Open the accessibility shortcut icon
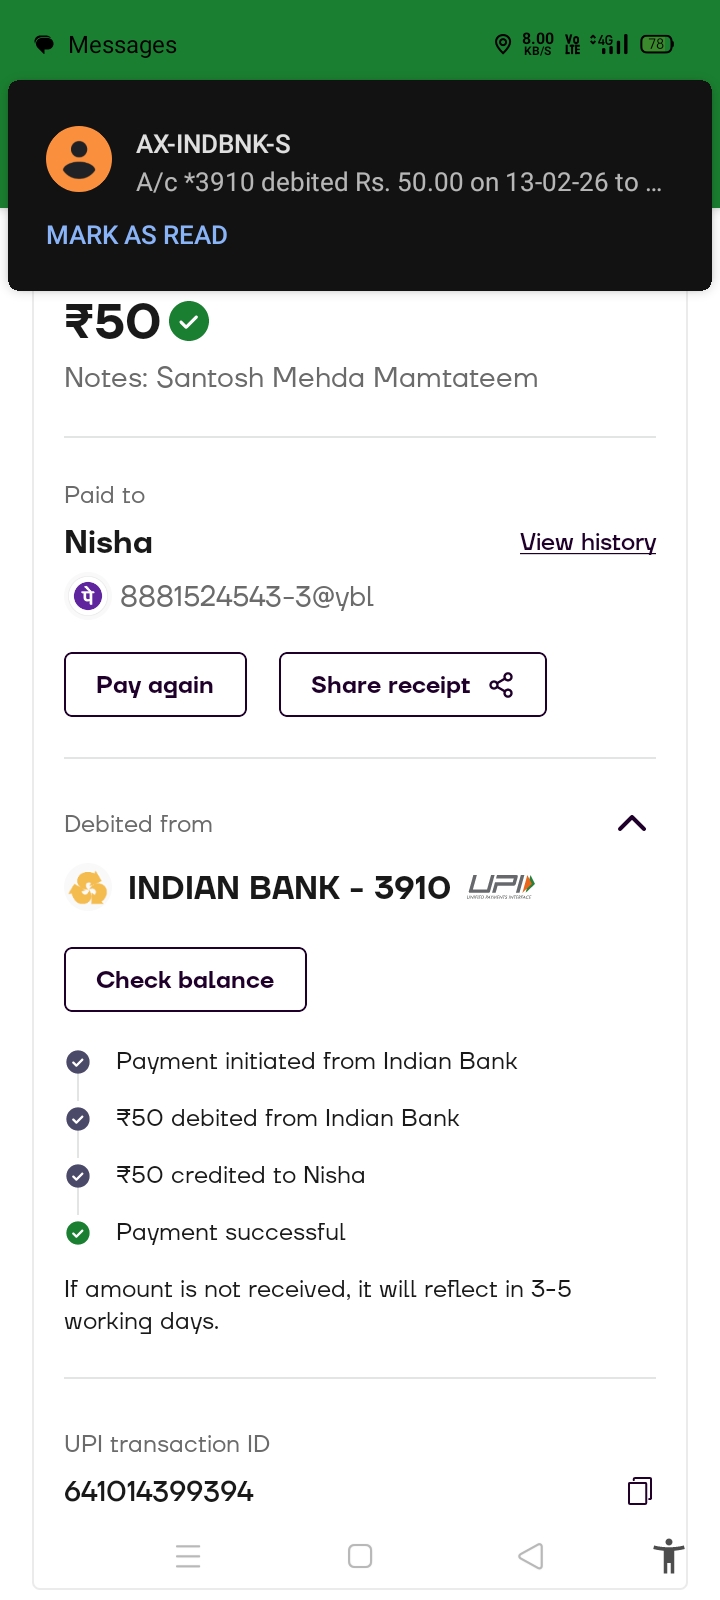 [x=668, y=1557]
